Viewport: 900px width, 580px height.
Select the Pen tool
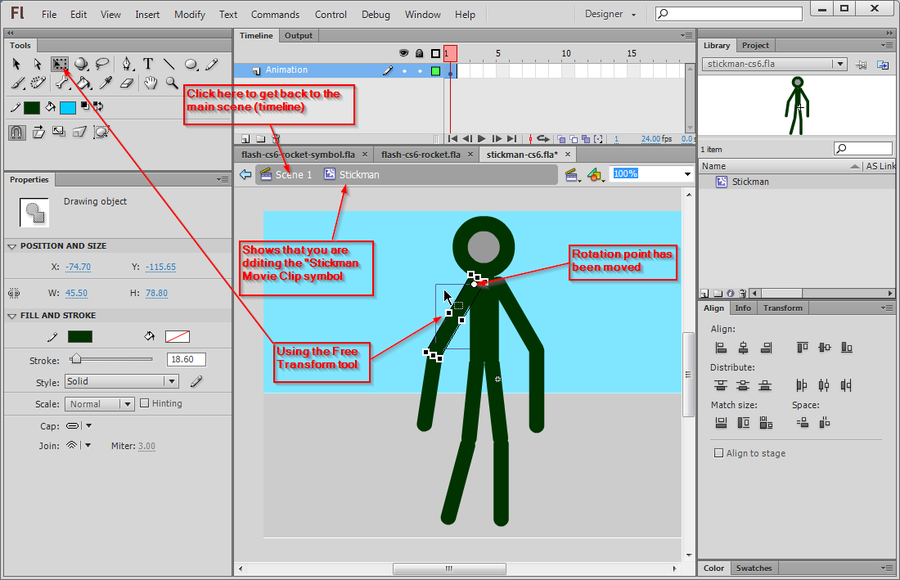pyautogui.click(x=127, y=63)
